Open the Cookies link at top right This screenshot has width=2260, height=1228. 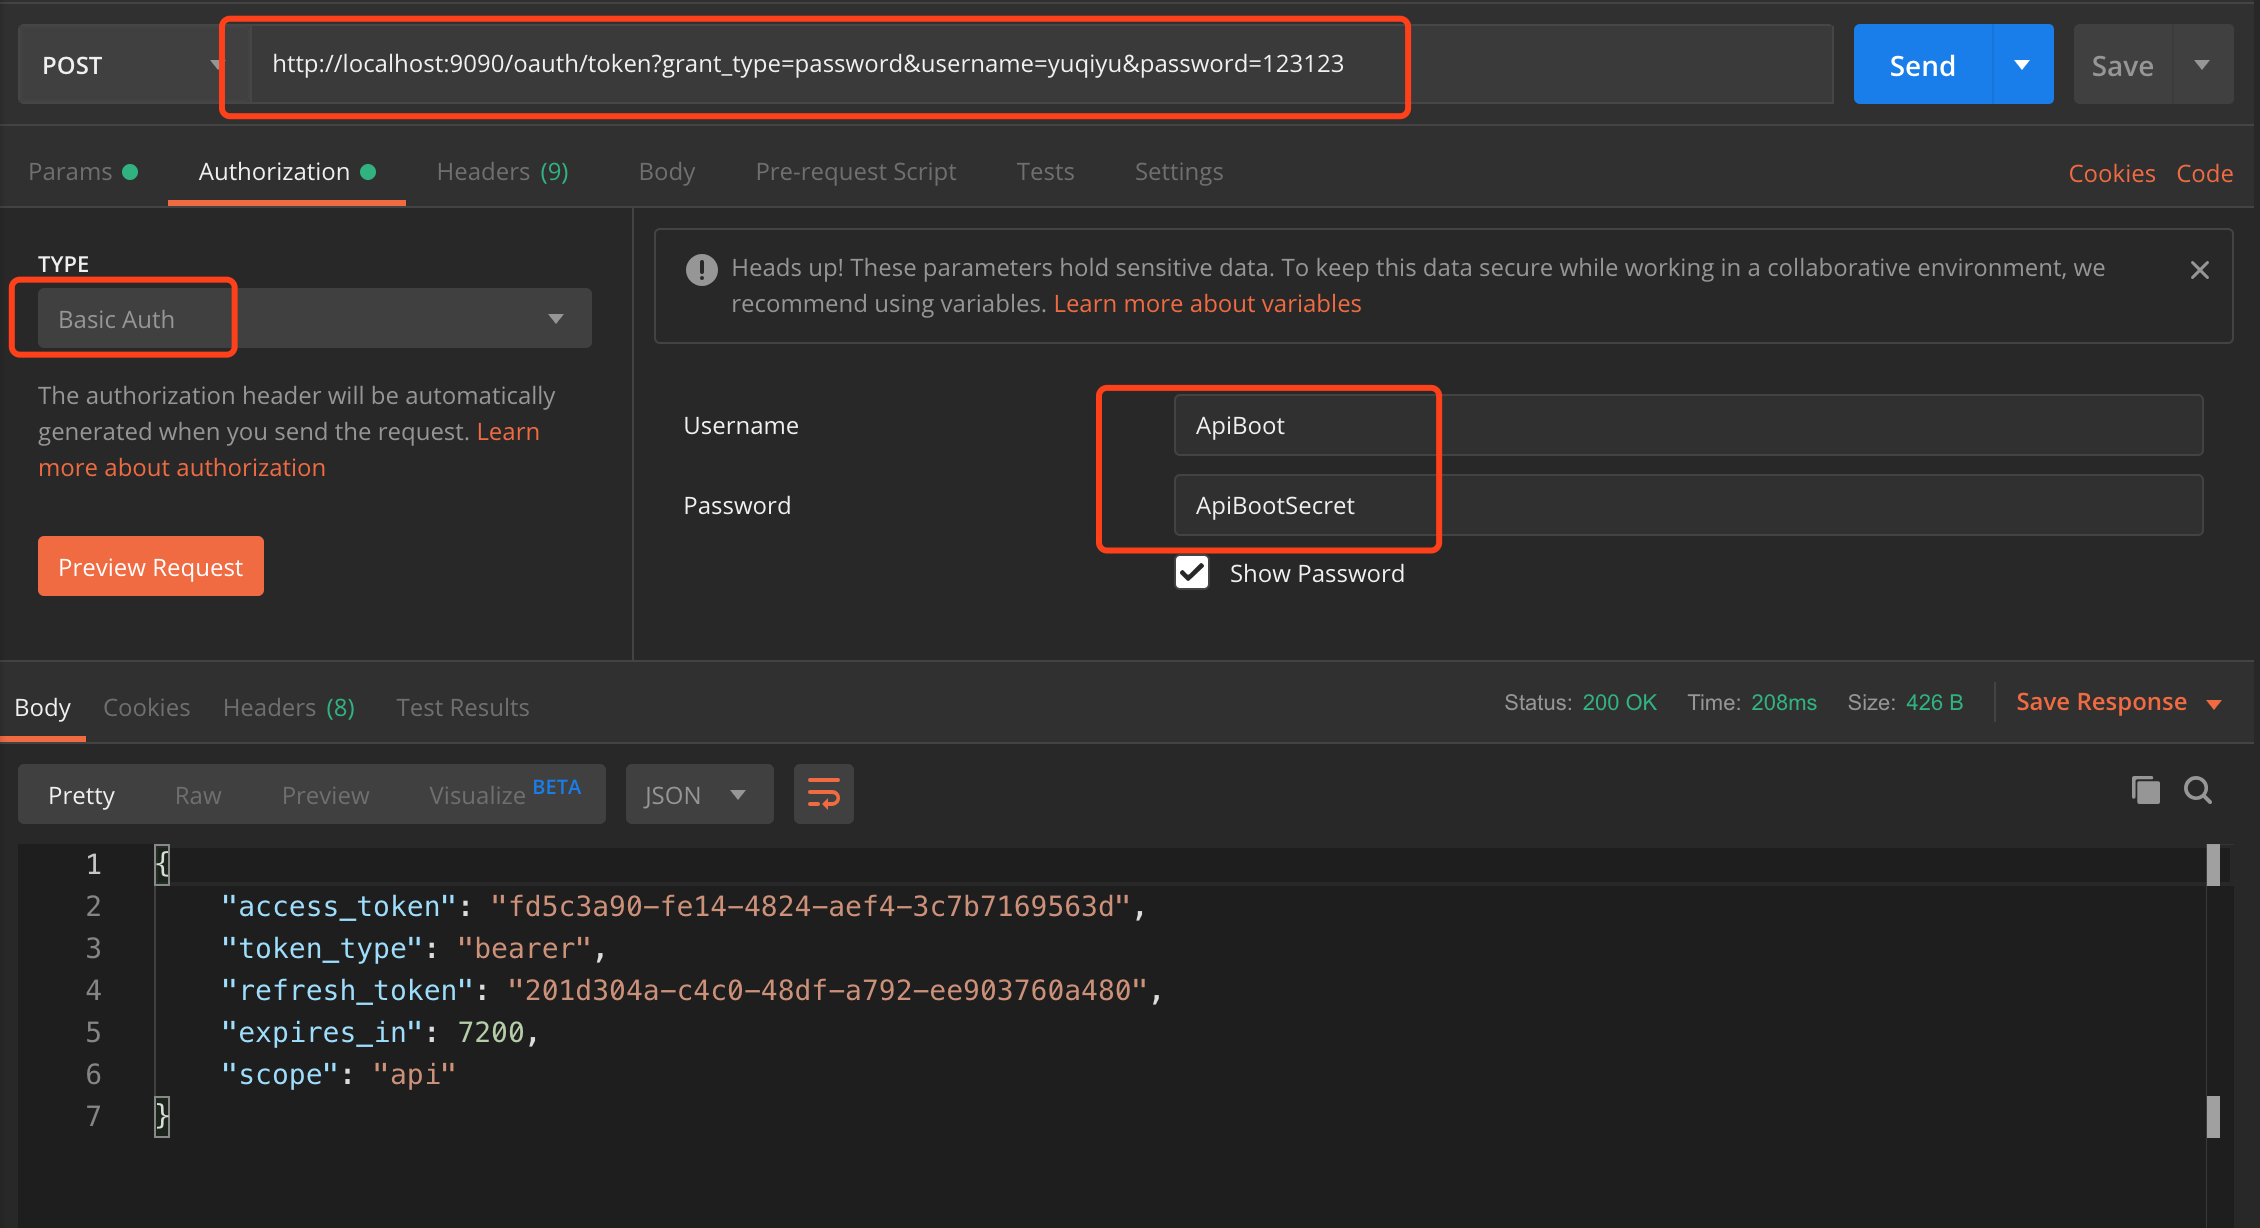click(x=2111, y=173)
